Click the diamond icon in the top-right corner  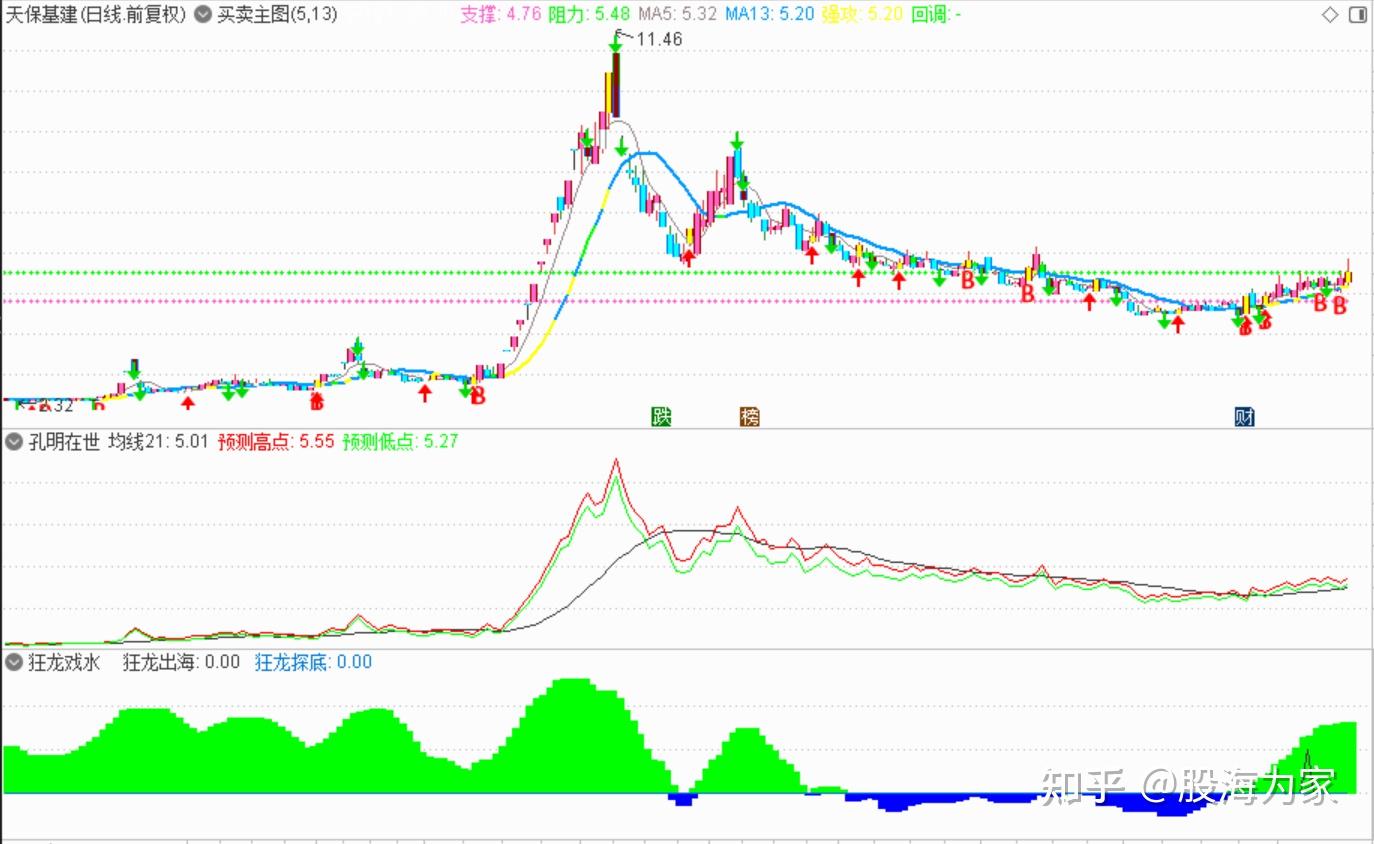1330,15
